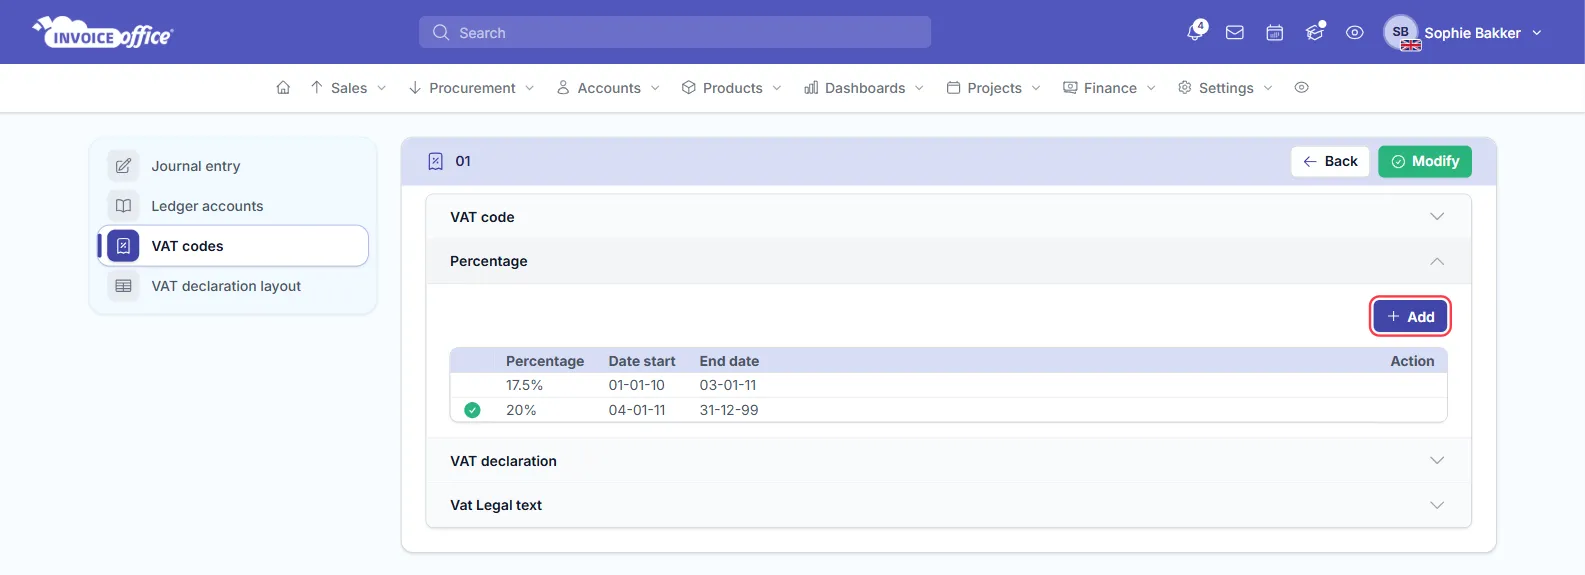Image resolution: width=1585 pixels, height=575 pixels.
Task: Click the VAT code section title
Action: 482,217
